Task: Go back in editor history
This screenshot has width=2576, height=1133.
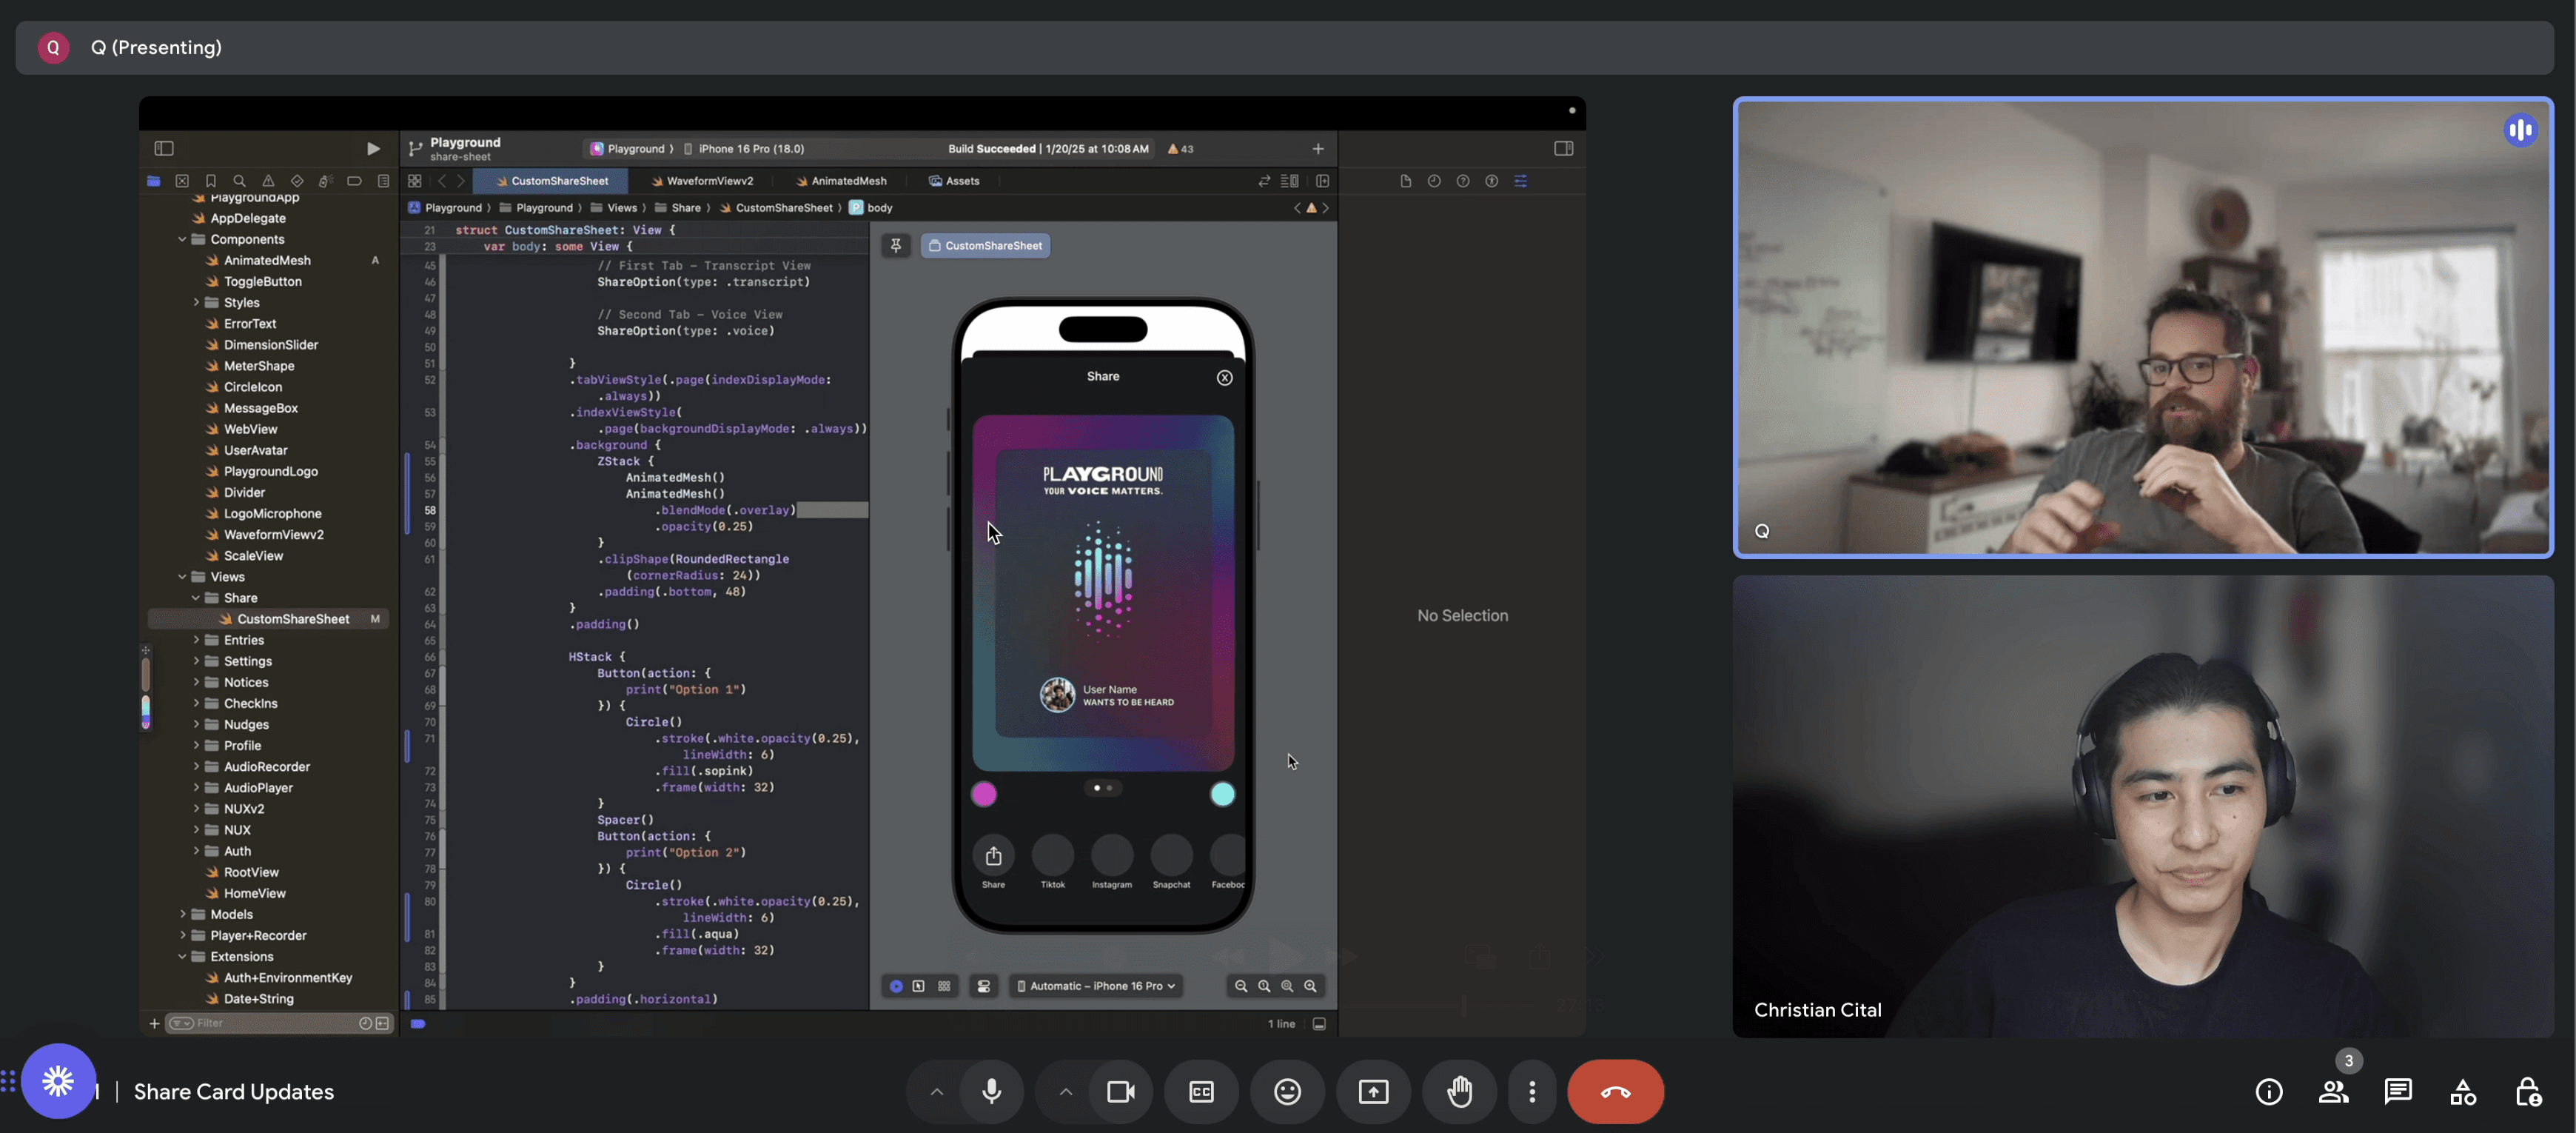Action: [442, 181]
